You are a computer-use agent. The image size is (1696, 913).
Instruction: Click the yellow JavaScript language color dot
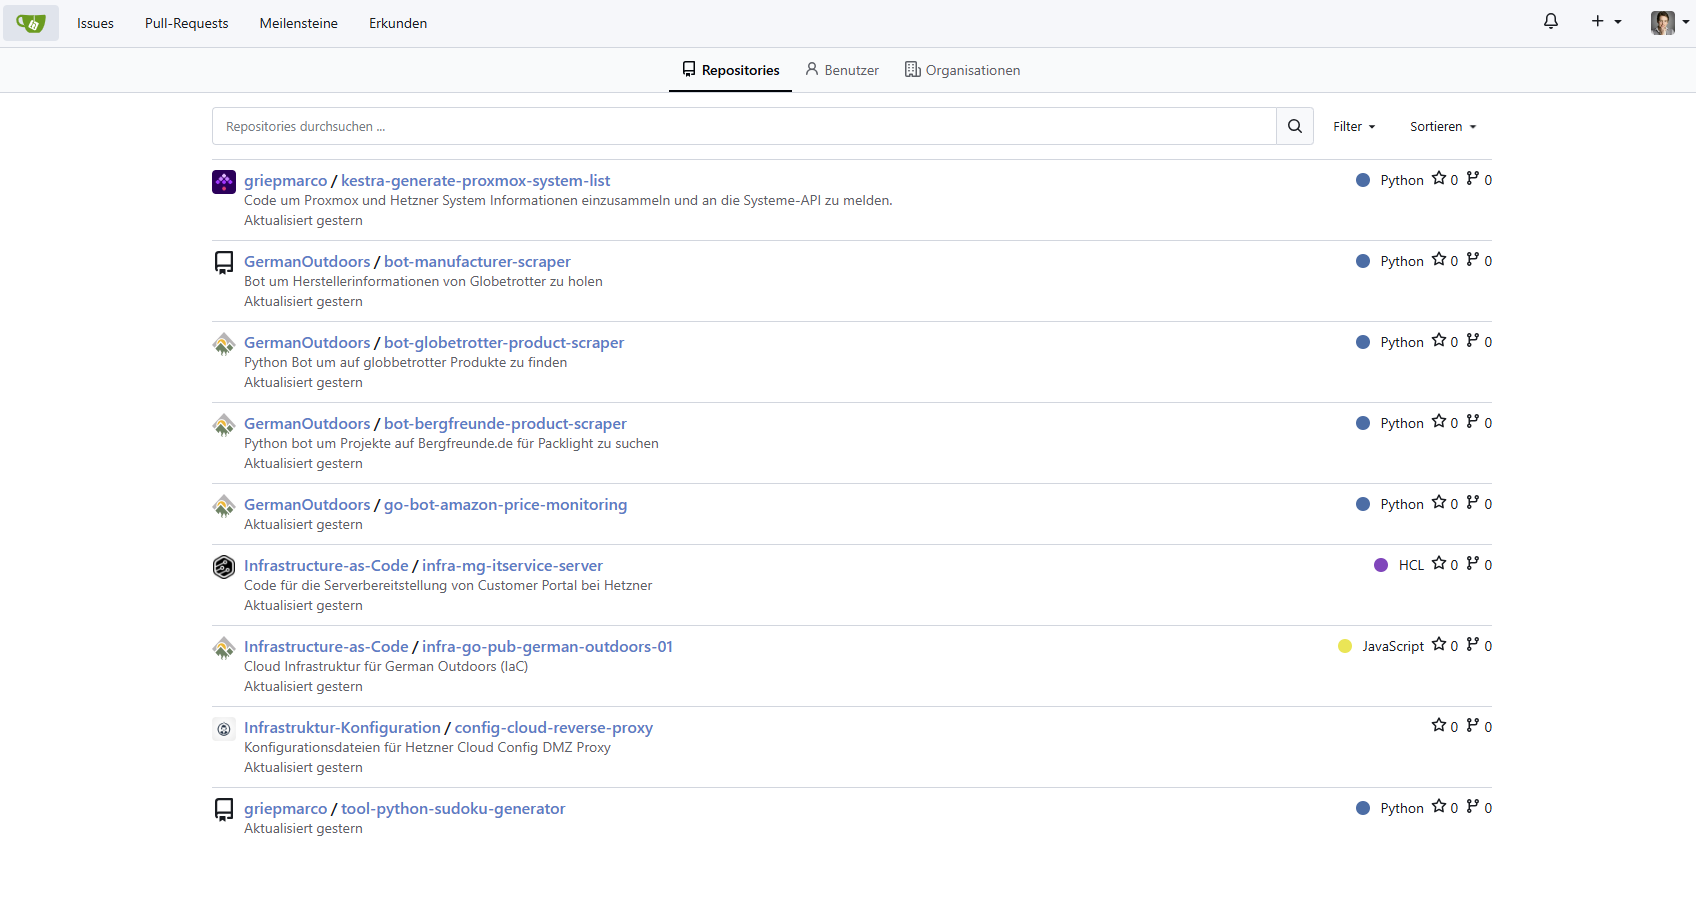pos(1345,646)
